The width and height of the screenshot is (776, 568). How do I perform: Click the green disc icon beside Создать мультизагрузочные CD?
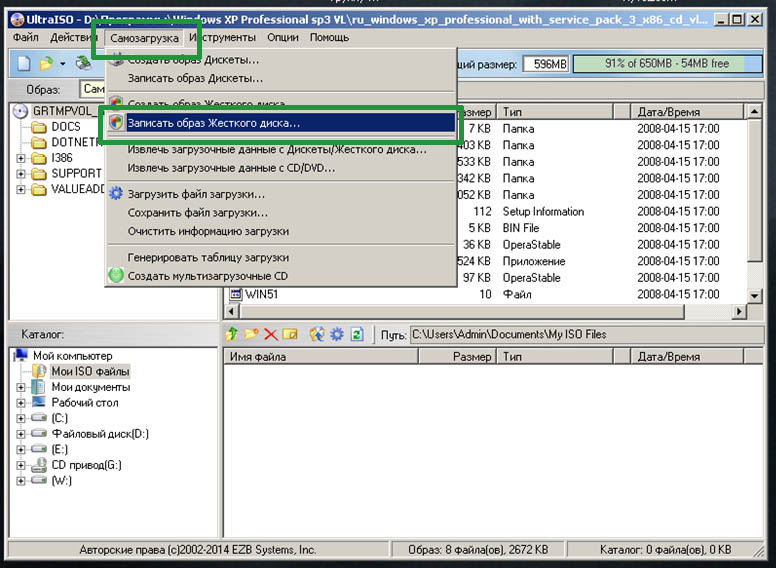click(116, 275)
